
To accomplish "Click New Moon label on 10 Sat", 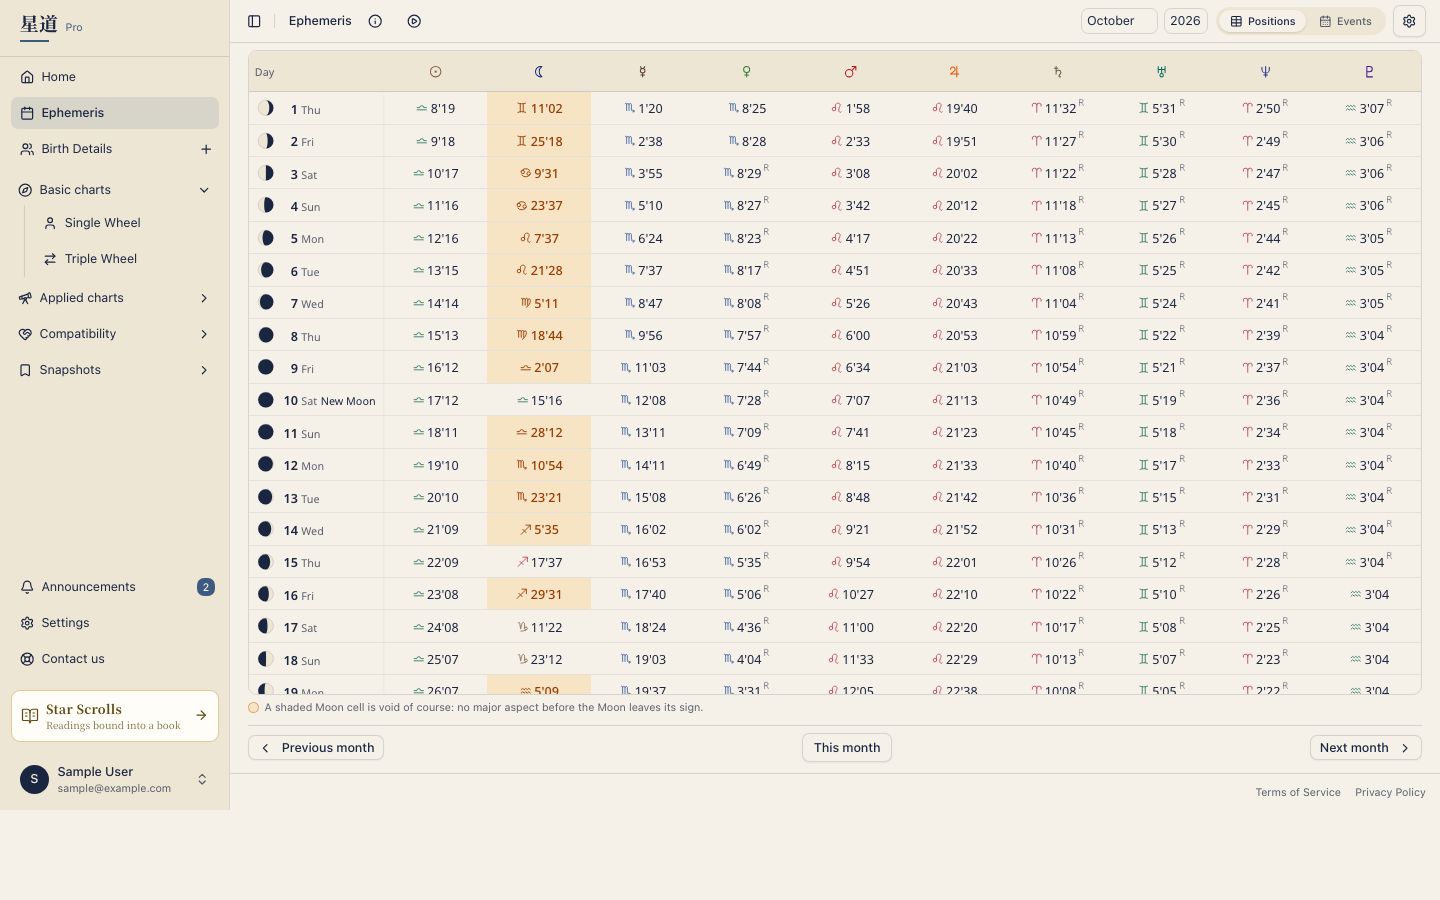I will [348, 401].
